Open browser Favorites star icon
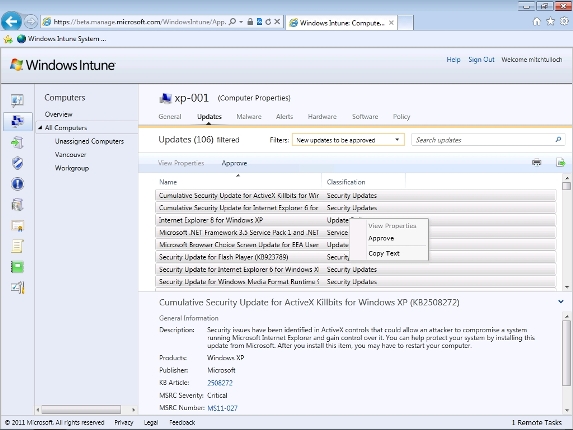 coord(550,22)
